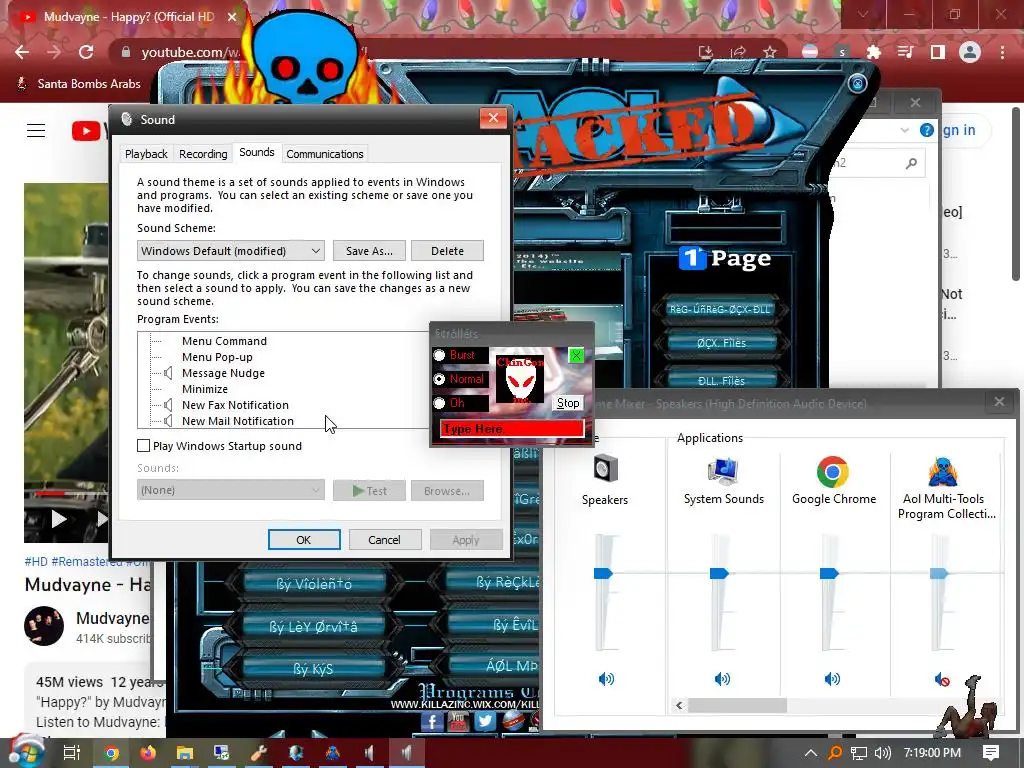Bookmark this page with the star icon
This screenshot has width=1024, height=768.
click(770, 52)
